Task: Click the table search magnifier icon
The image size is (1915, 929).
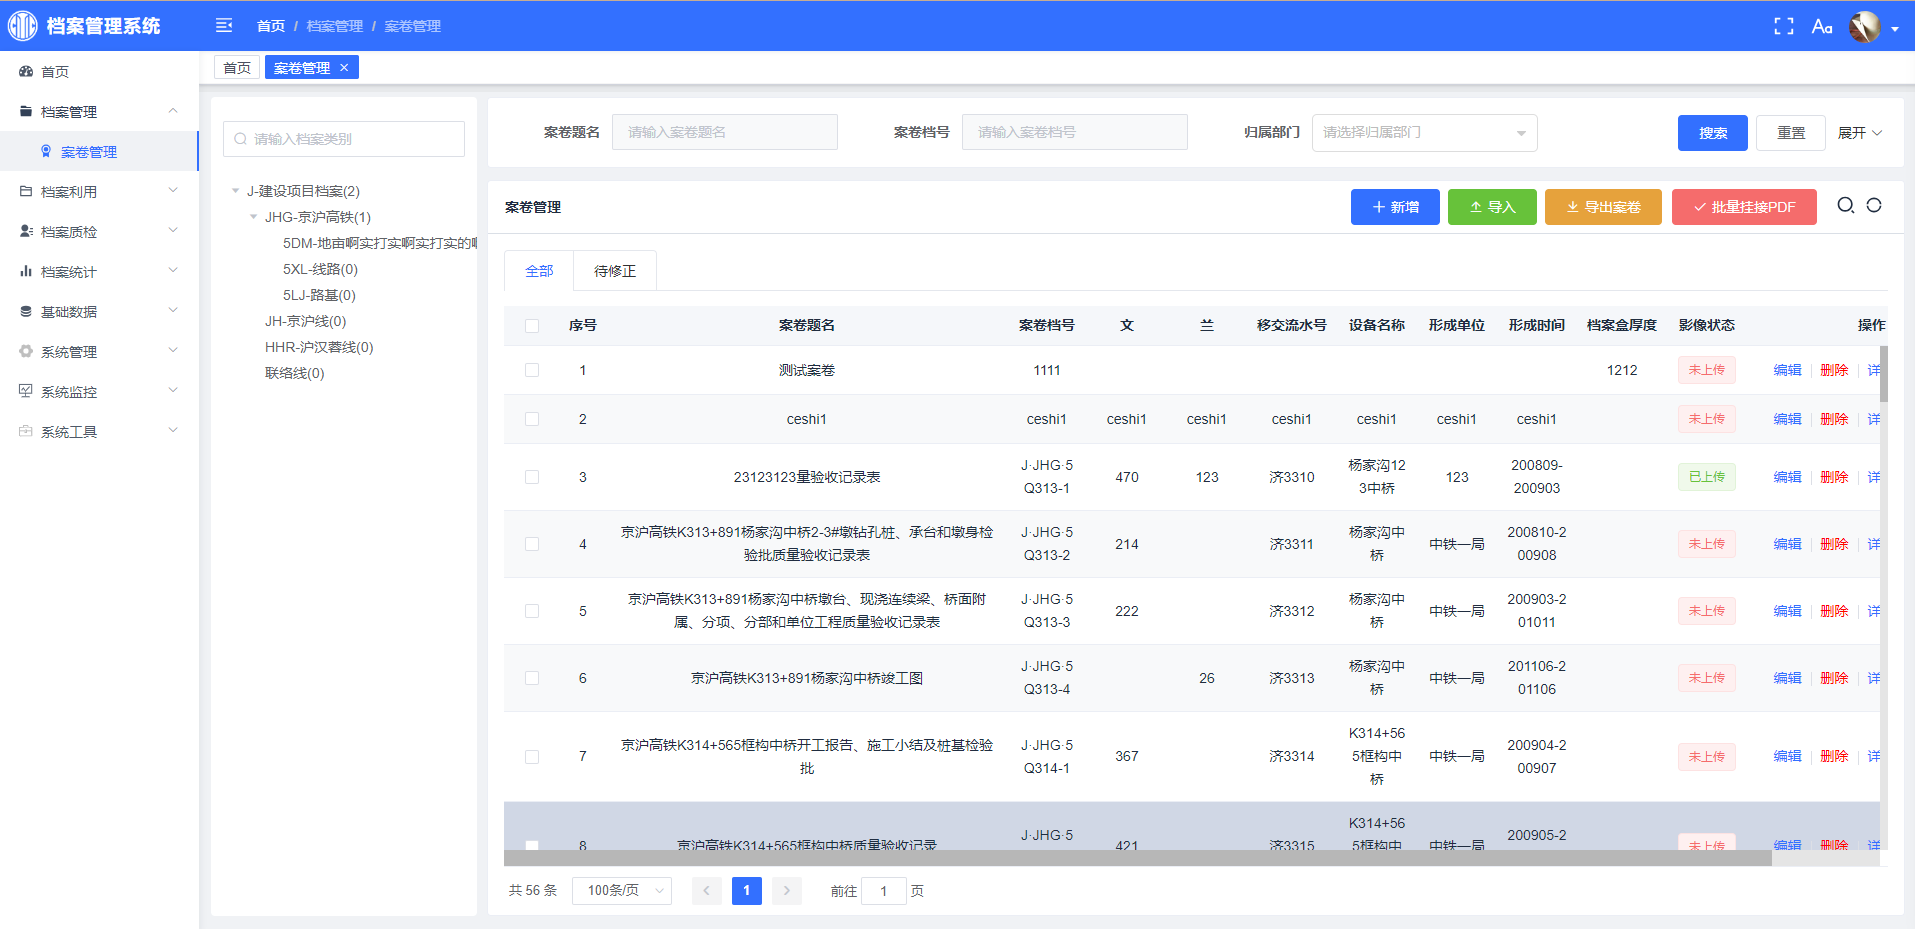Action: pyautogui.click(x=1846, y=205)
